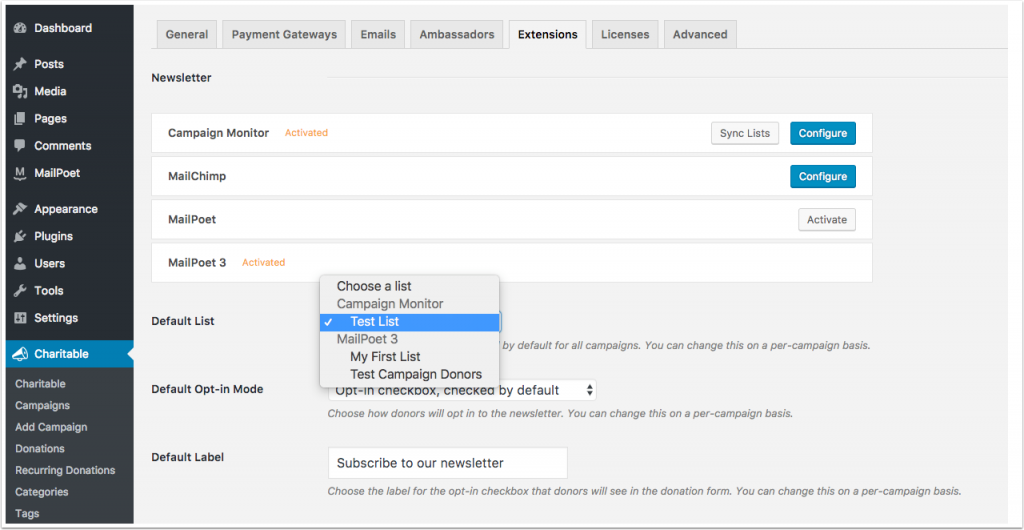1024x530 pixels.
Task: Click Sync Lists for Campaign Monitor
Action: point(744,133)
